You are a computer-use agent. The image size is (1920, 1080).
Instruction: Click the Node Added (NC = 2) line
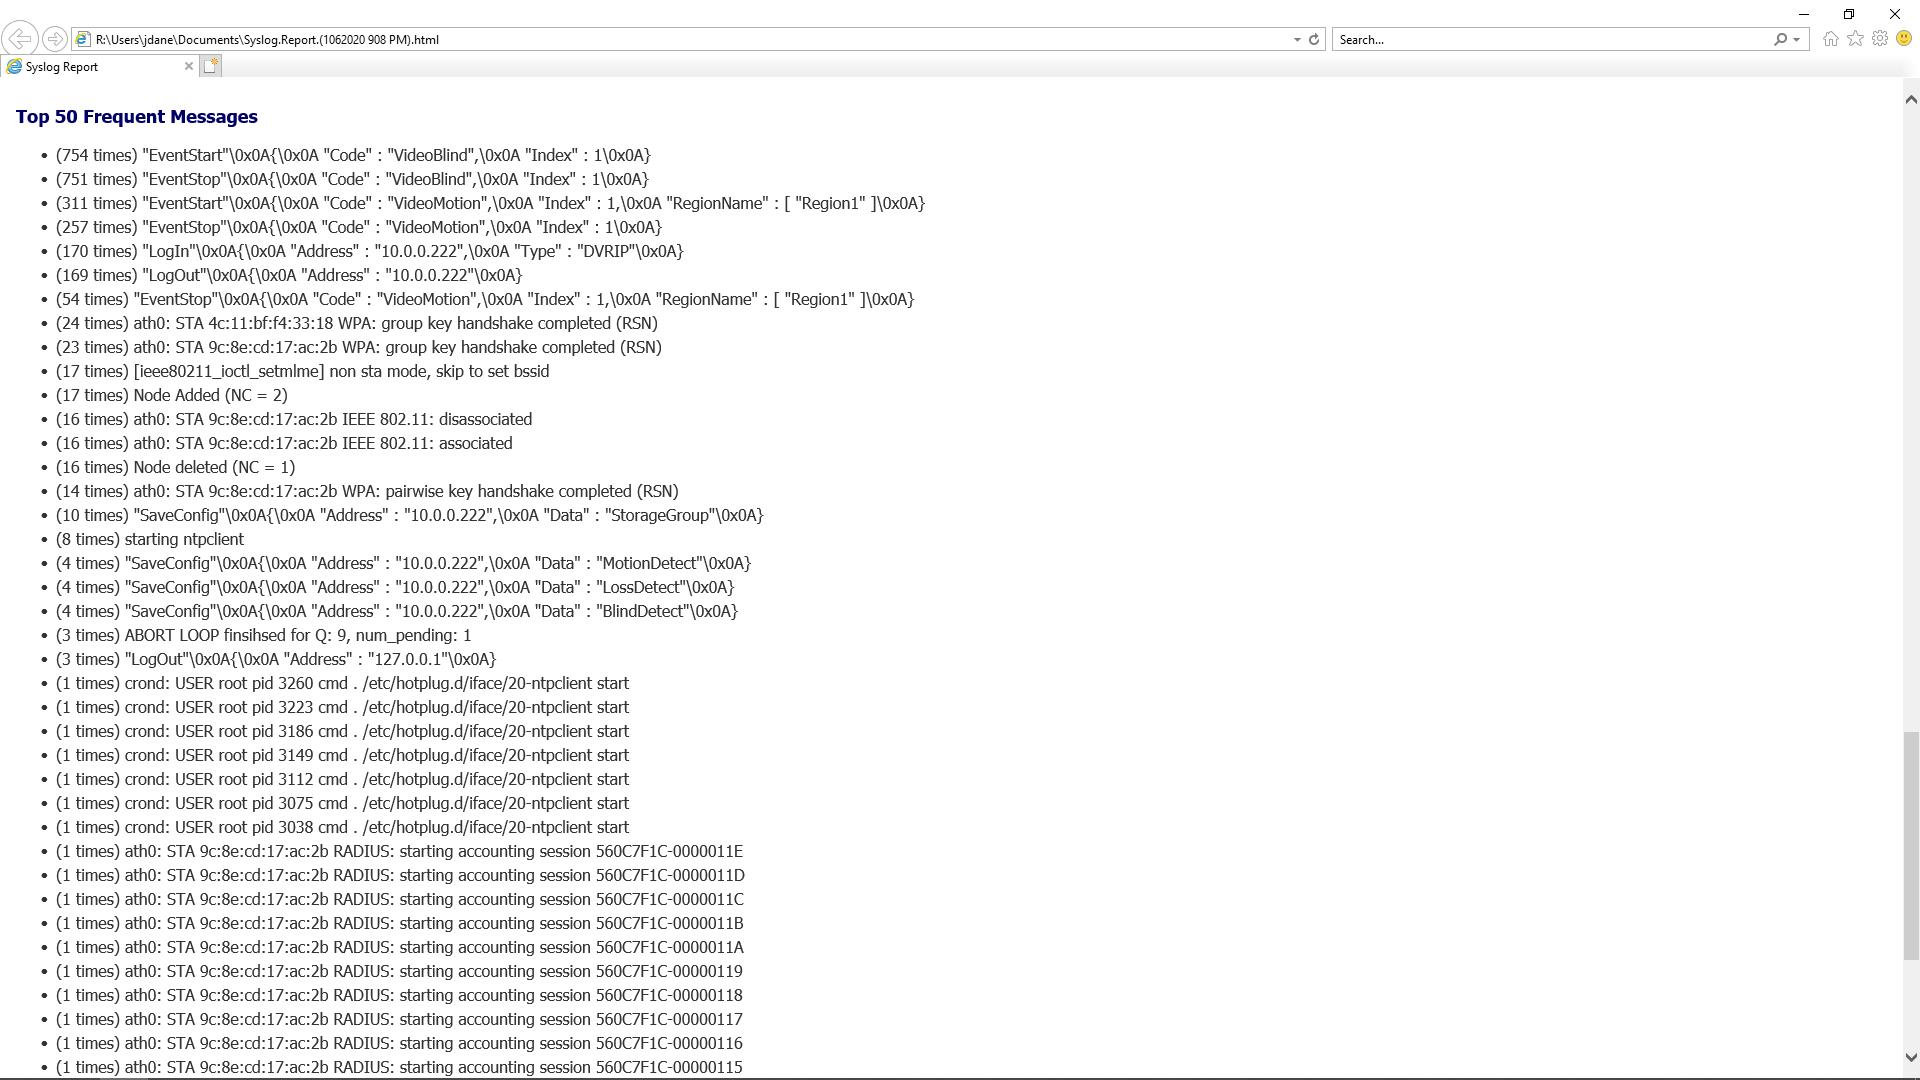tap(172, 396)
